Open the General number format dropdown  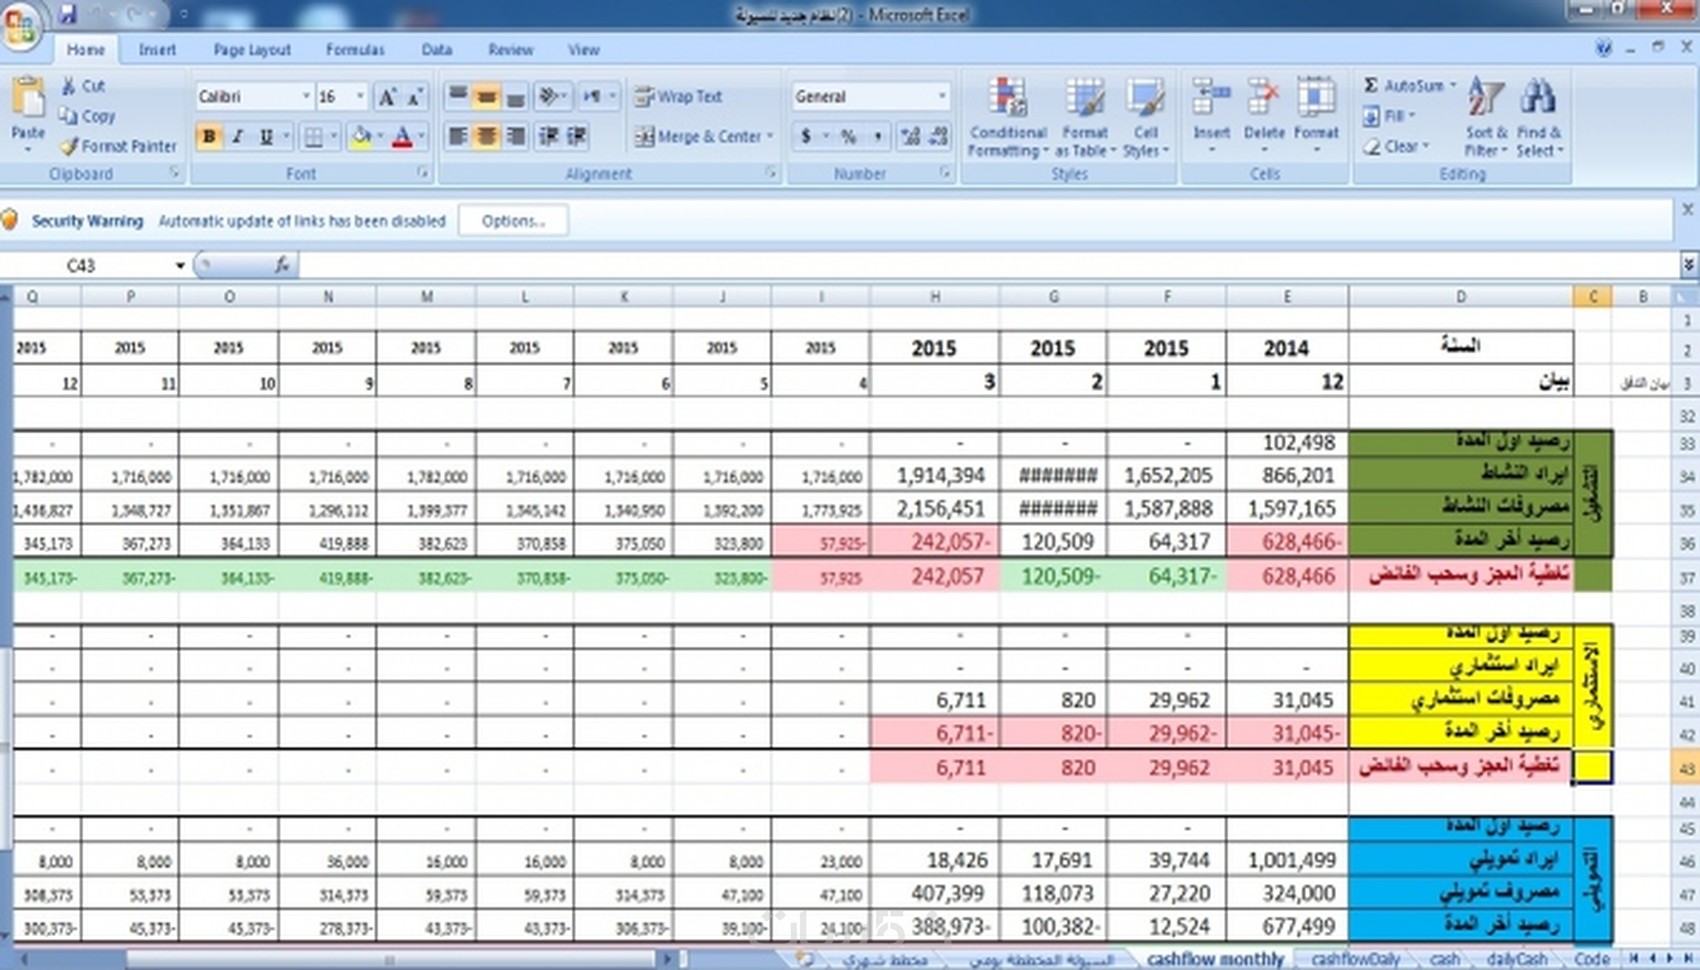(x=942, y=97)
